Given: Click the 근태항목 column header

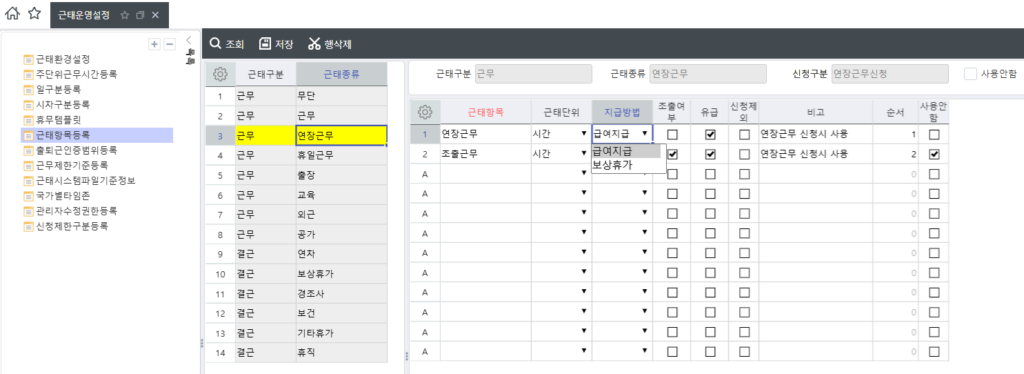Looking at the screenshot, I should point(485,112).
